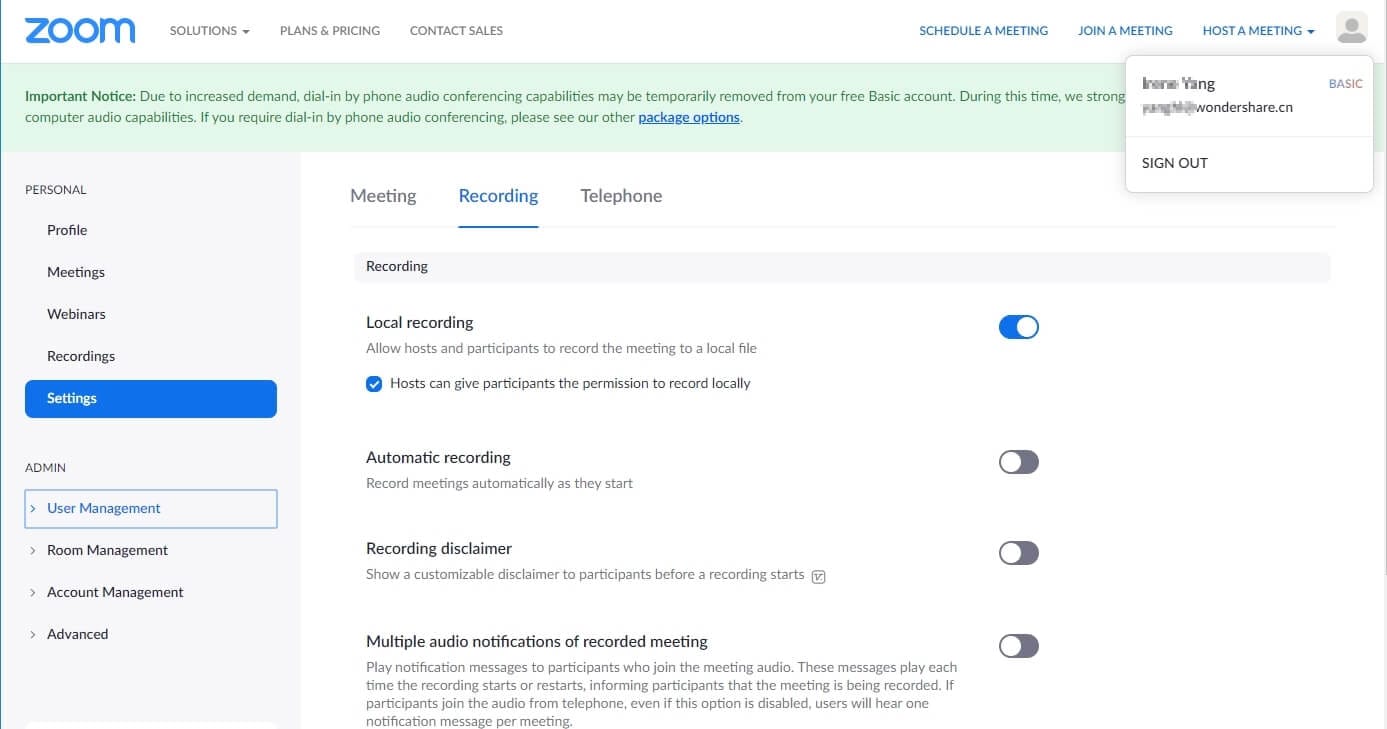Toggle Multiple audio notifications of recorded meeting
The height and width of the screenshot is (729, 1387).
[x=1018, y=646]
